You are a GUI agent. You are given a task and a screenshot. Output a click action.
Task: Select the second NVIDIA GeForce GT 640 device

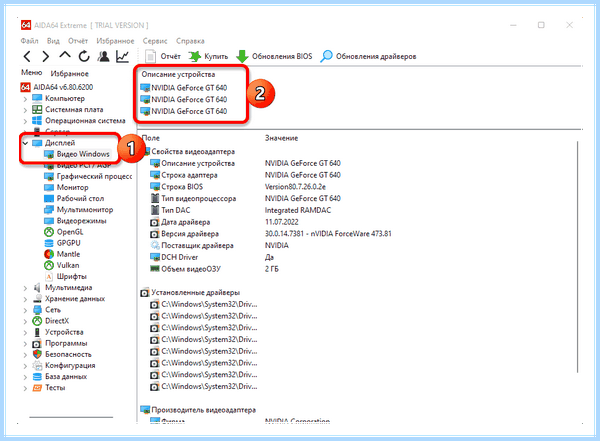[184, 100]
